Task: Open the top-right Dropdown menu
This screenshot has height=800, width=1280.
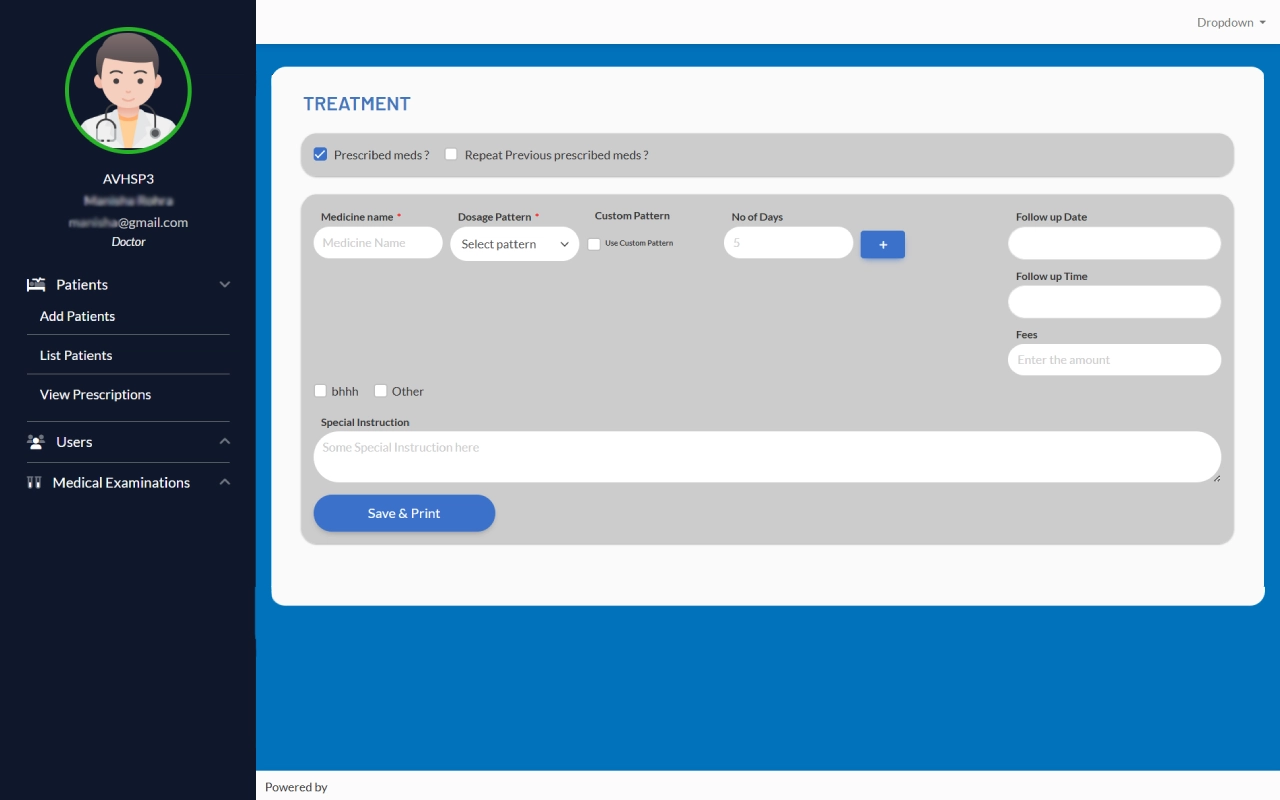Action: coord(1230,22)
